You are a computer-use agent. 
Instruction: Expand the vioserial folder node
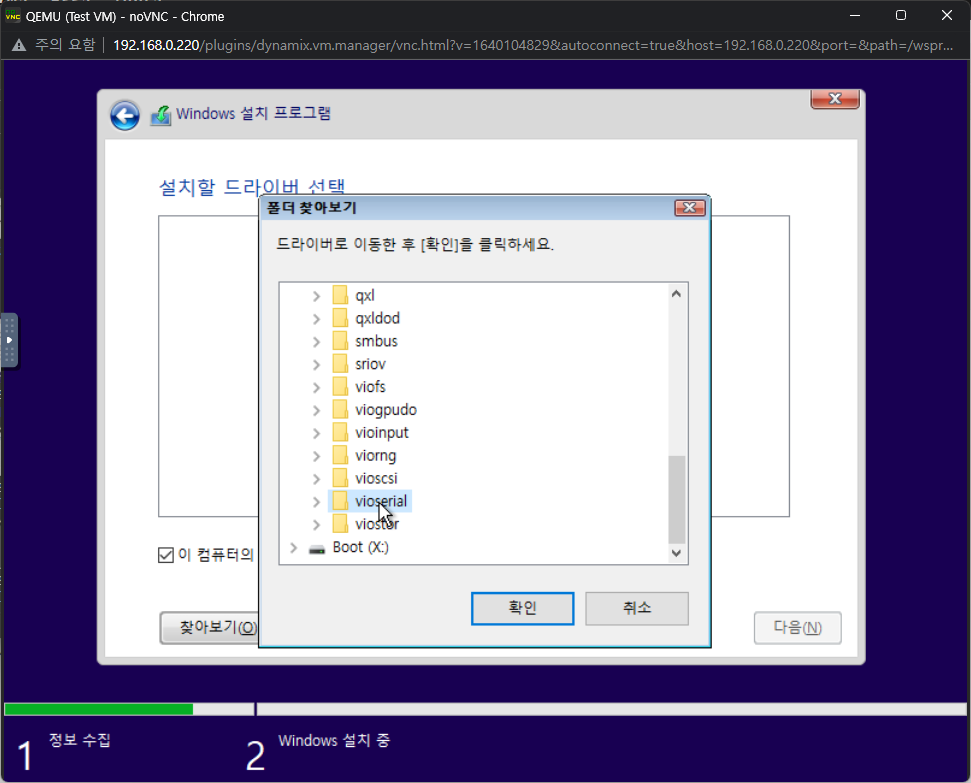click(316, 502)
